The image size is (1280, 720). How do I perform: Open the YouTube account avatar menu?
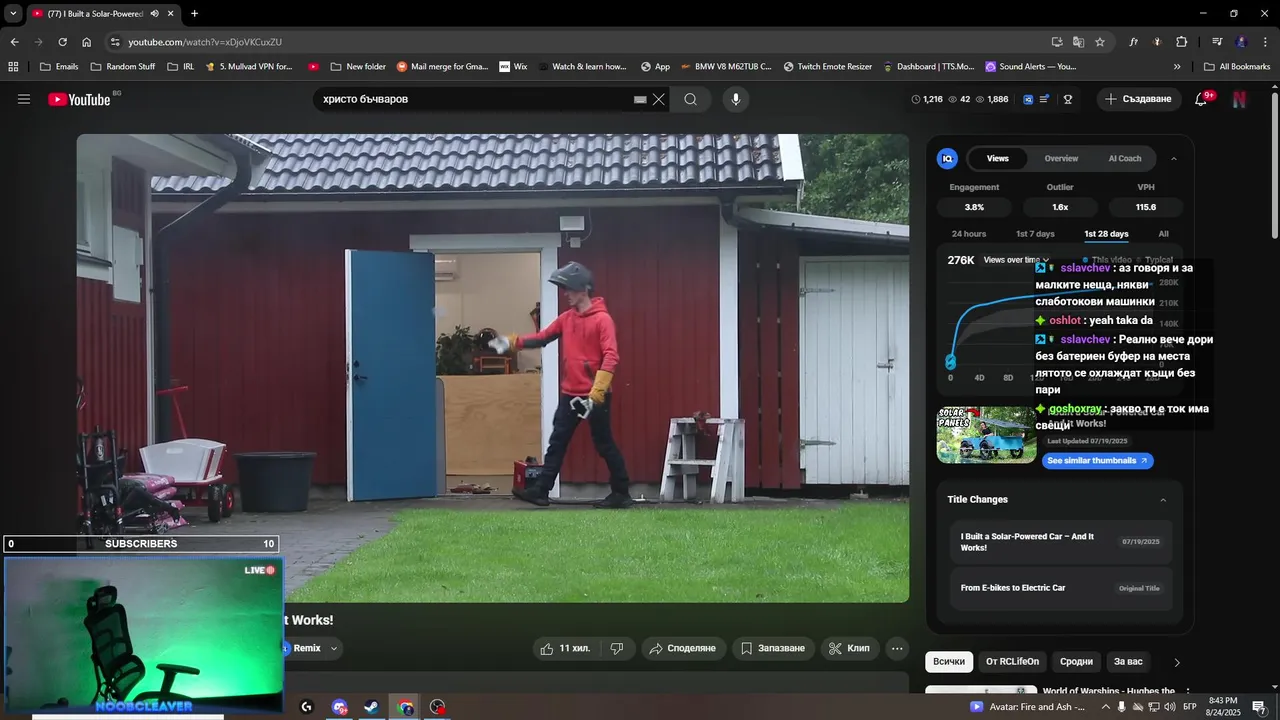pyautogui.click(x=1239, y=99)
